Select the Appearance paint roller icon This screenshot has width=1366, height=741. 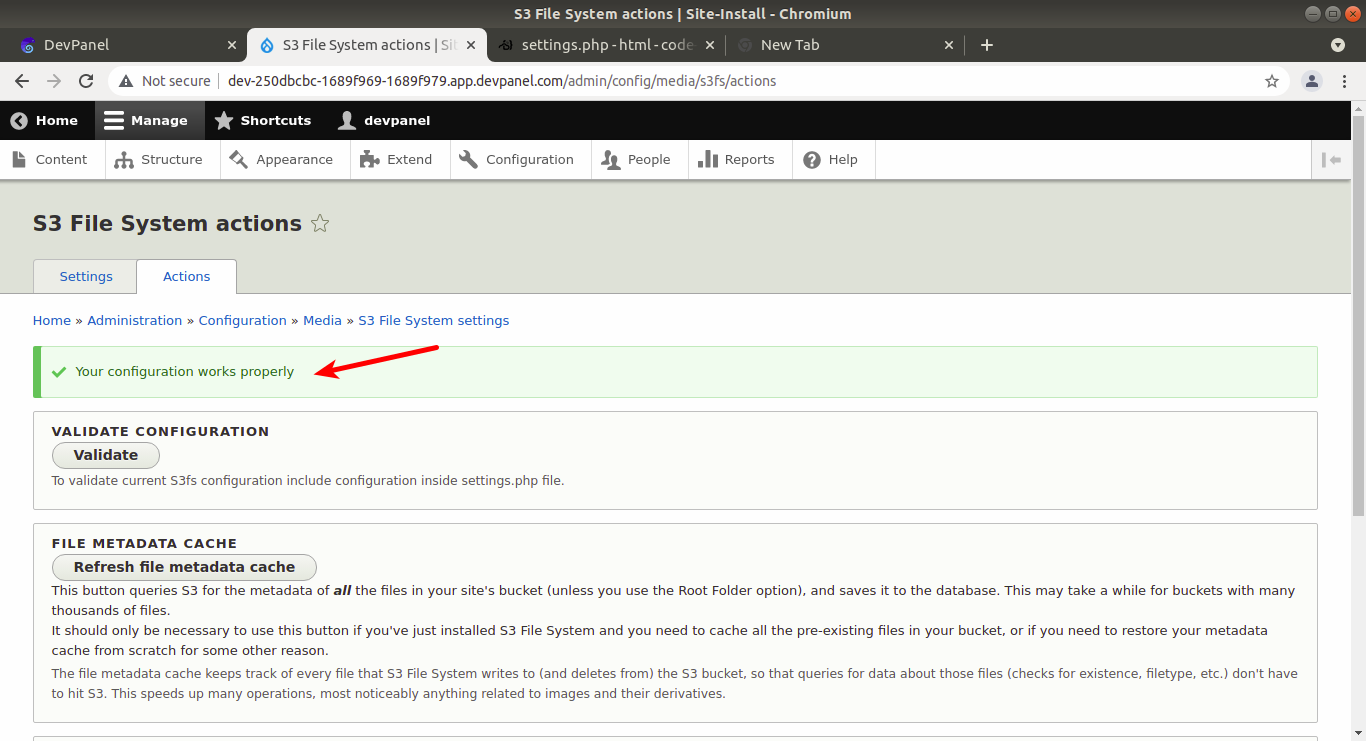(x=238, y=159)
